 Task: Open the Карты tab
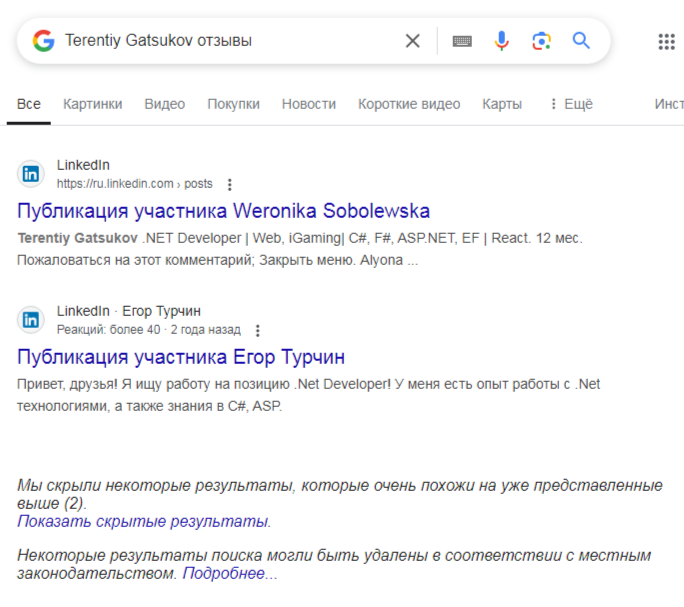(x=501, y=104)
